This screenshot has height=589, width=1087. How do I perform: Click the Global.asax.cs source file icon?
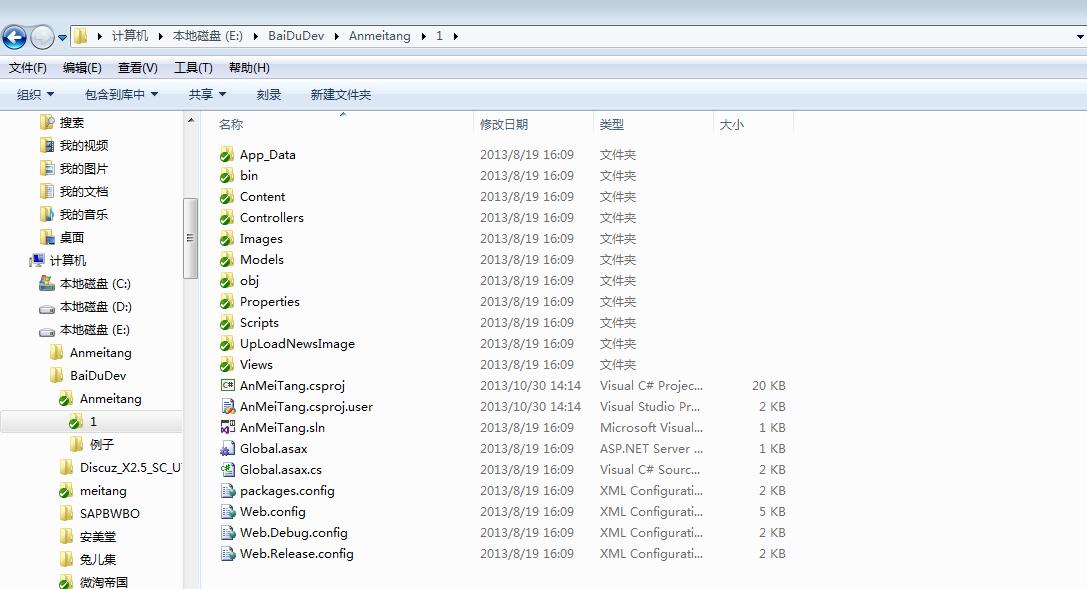point(227,470)
